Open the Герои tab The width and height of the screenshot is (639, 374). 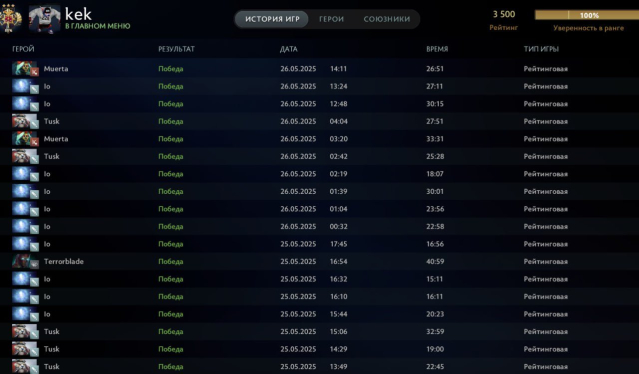pyautogui.click(x=331, y=19)
